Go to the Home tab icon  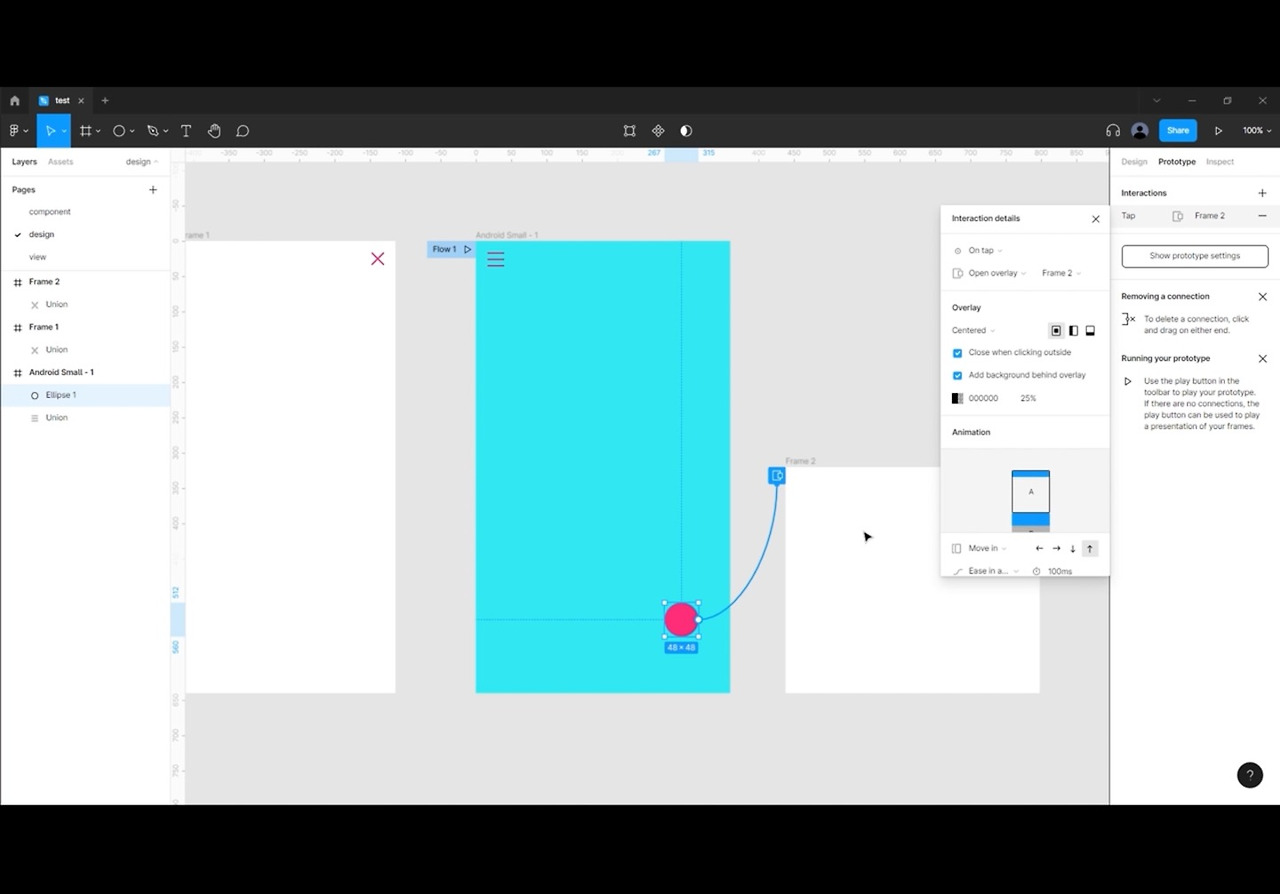tap(15, 101)
